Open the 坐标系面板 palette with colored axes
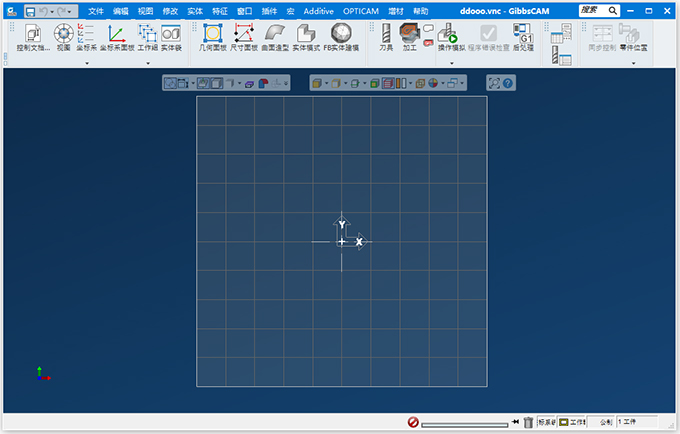680x434 pixels. click(117, 38)
